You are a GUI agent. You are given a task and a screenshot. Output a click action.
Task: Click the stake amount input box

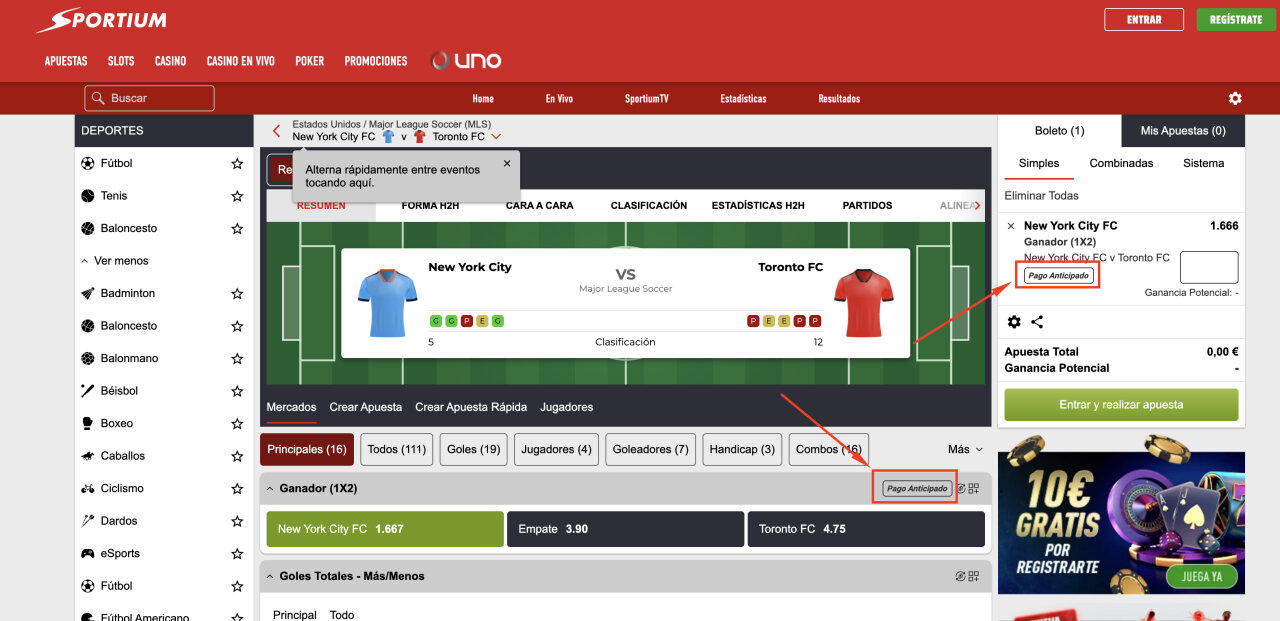(1209, 267)
